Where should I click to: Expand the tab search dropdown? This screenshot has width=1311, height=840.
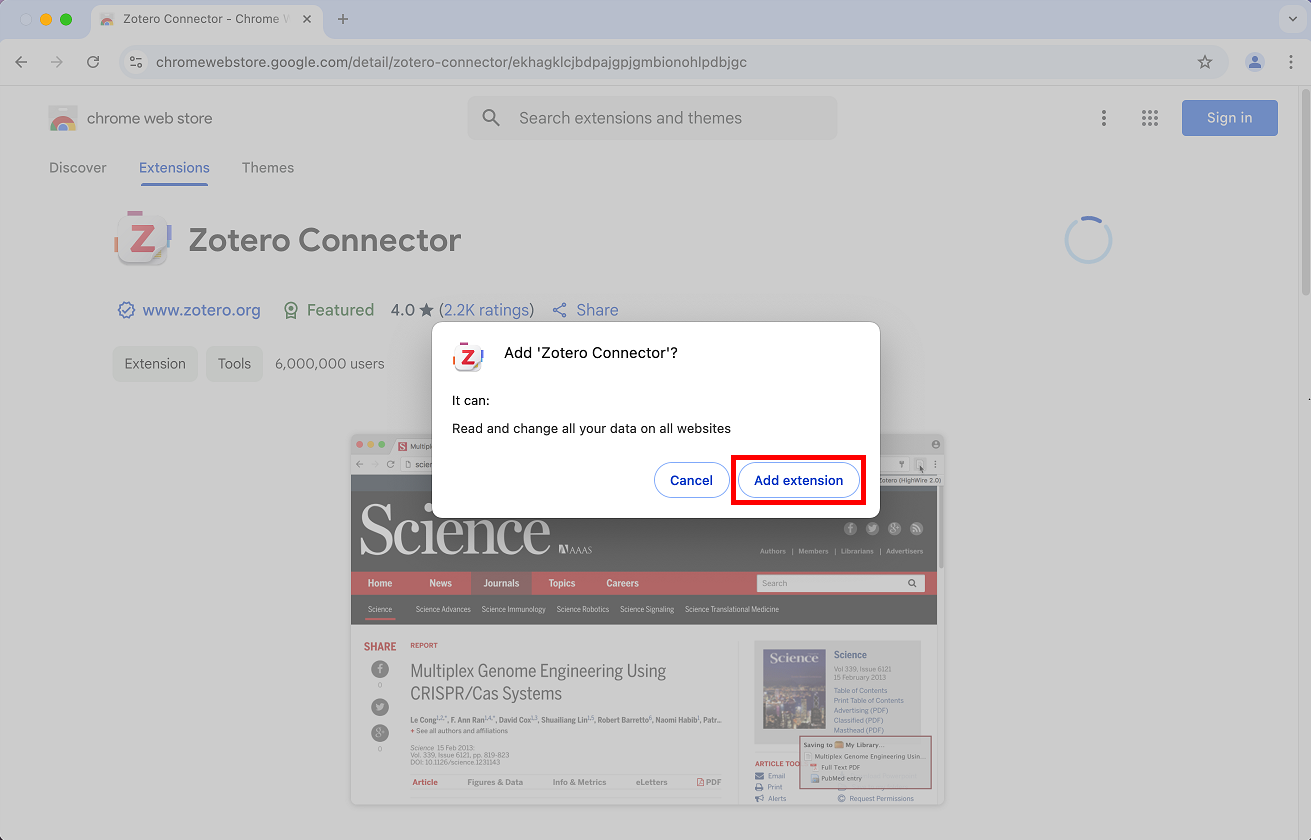click(1291, 19)
